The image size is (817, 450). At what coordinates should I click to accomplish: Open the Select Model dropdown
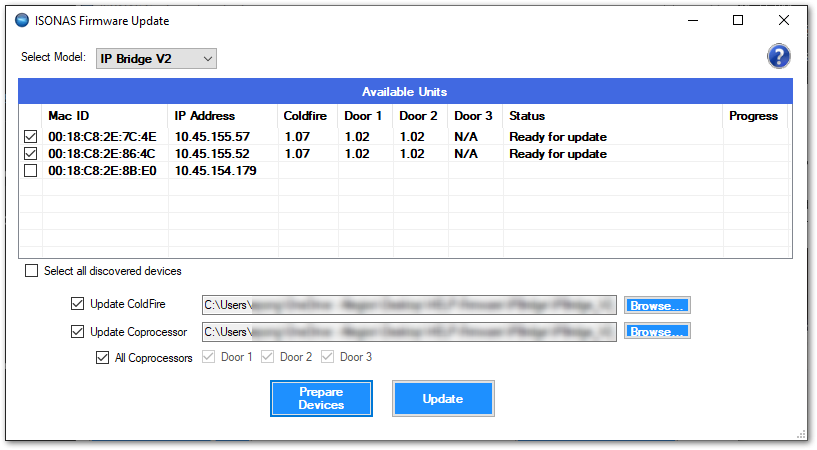(x=156, y=58)
